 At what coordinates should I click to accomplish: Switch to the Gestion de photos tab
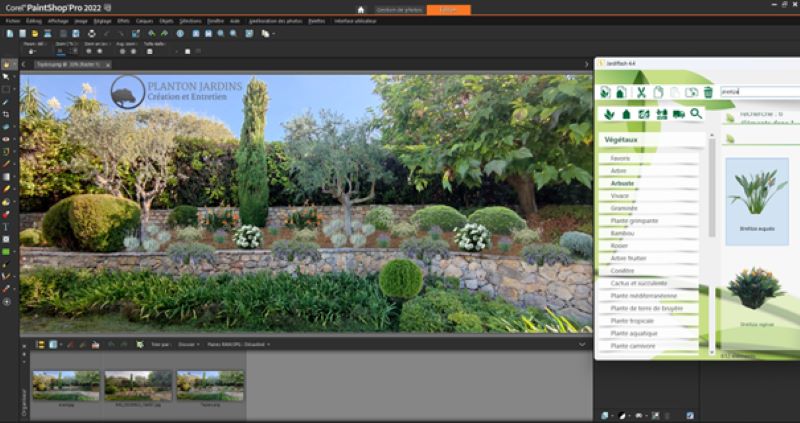(400, 9)
